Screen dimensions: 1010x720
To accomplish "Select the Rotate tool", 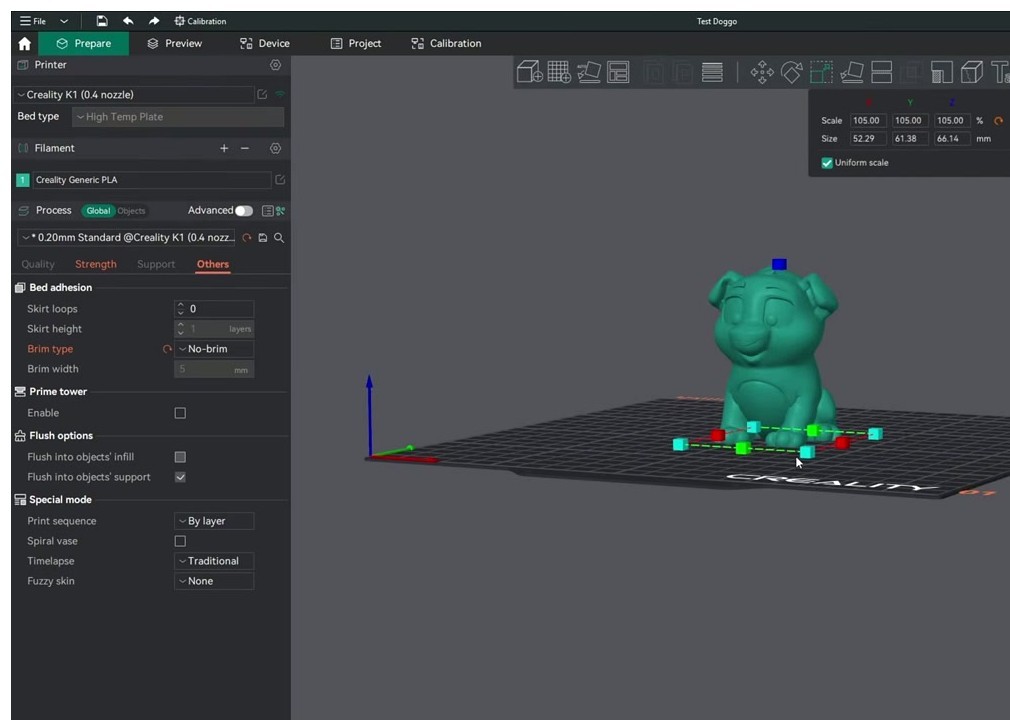I will pyautogui.click(x=792, y=71).
